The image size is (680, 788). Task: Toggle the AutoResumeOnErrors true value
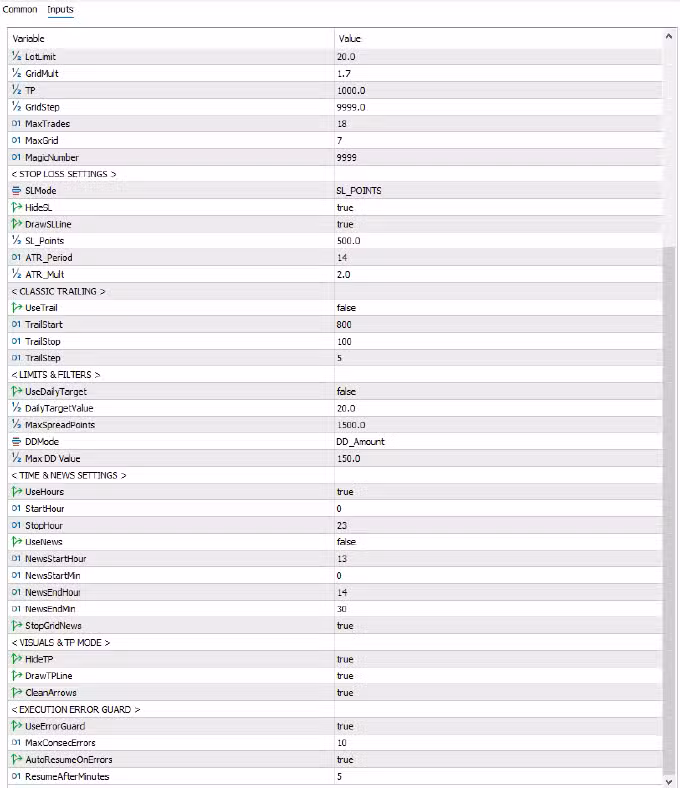345,759
